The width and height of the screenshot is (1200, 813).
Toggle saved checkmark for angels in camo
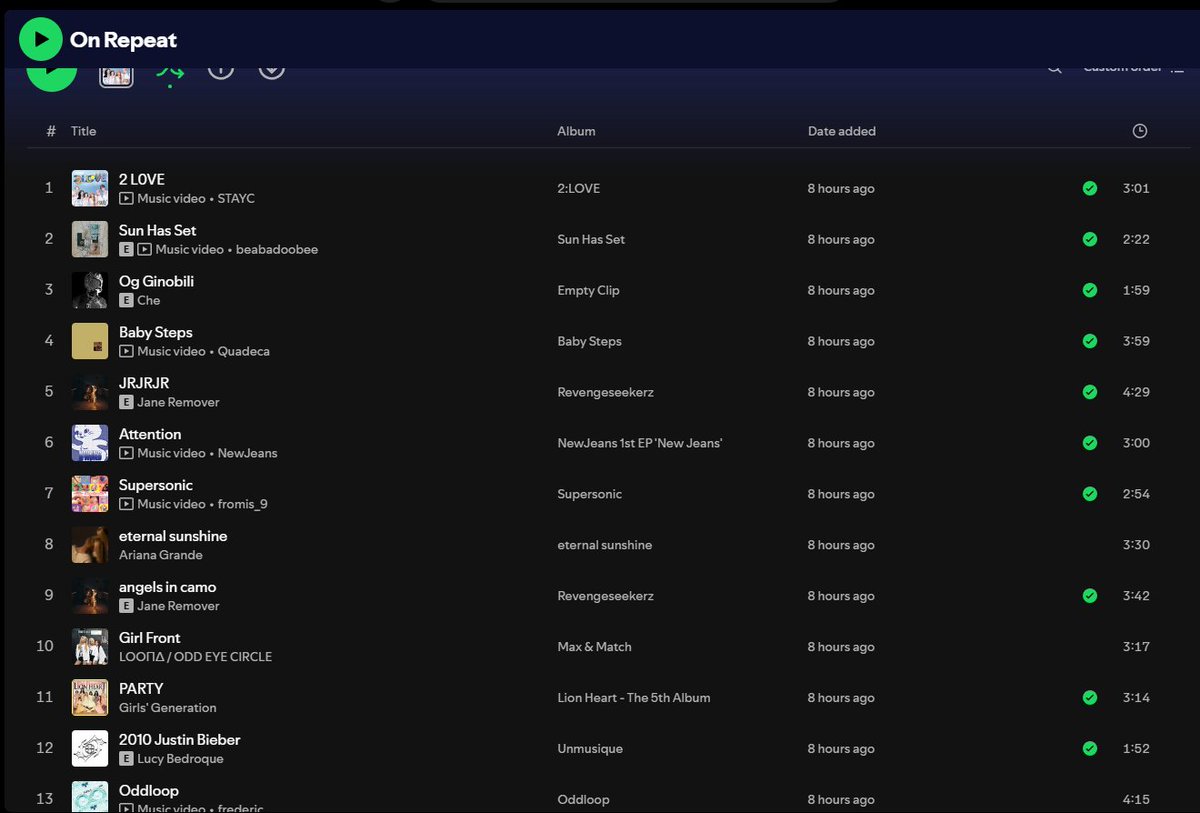click(1090, 596)
